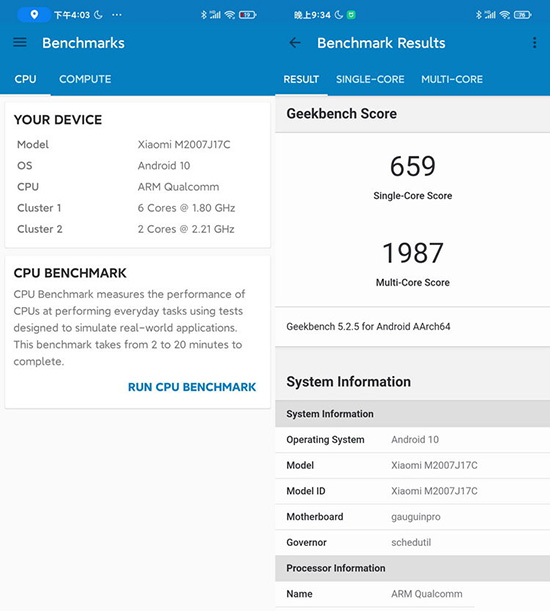The image size is (550, 611).
Task: Tap the blue location pill icon
Action: [x=34, y=15]
